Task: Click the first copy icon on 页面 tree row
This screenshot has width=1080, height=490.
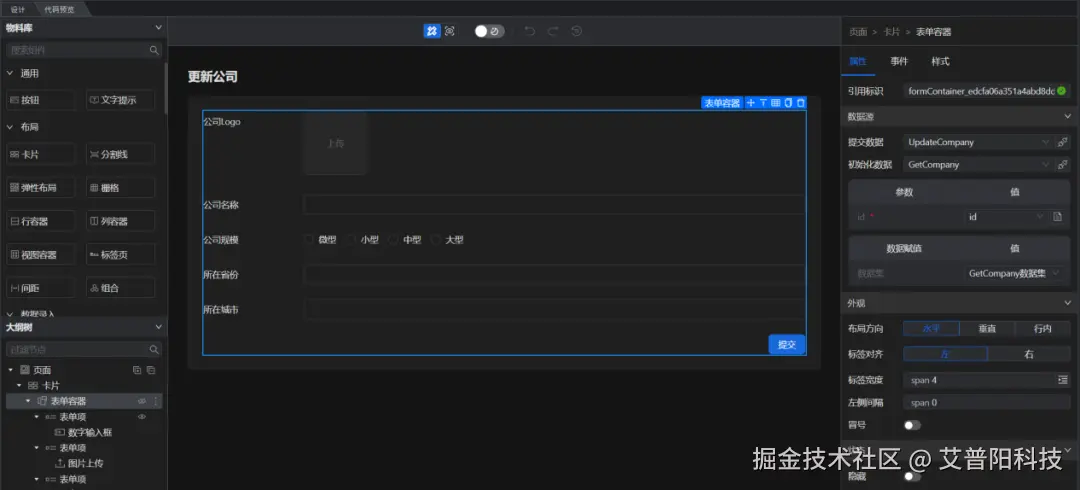Action: click(136, 370)
